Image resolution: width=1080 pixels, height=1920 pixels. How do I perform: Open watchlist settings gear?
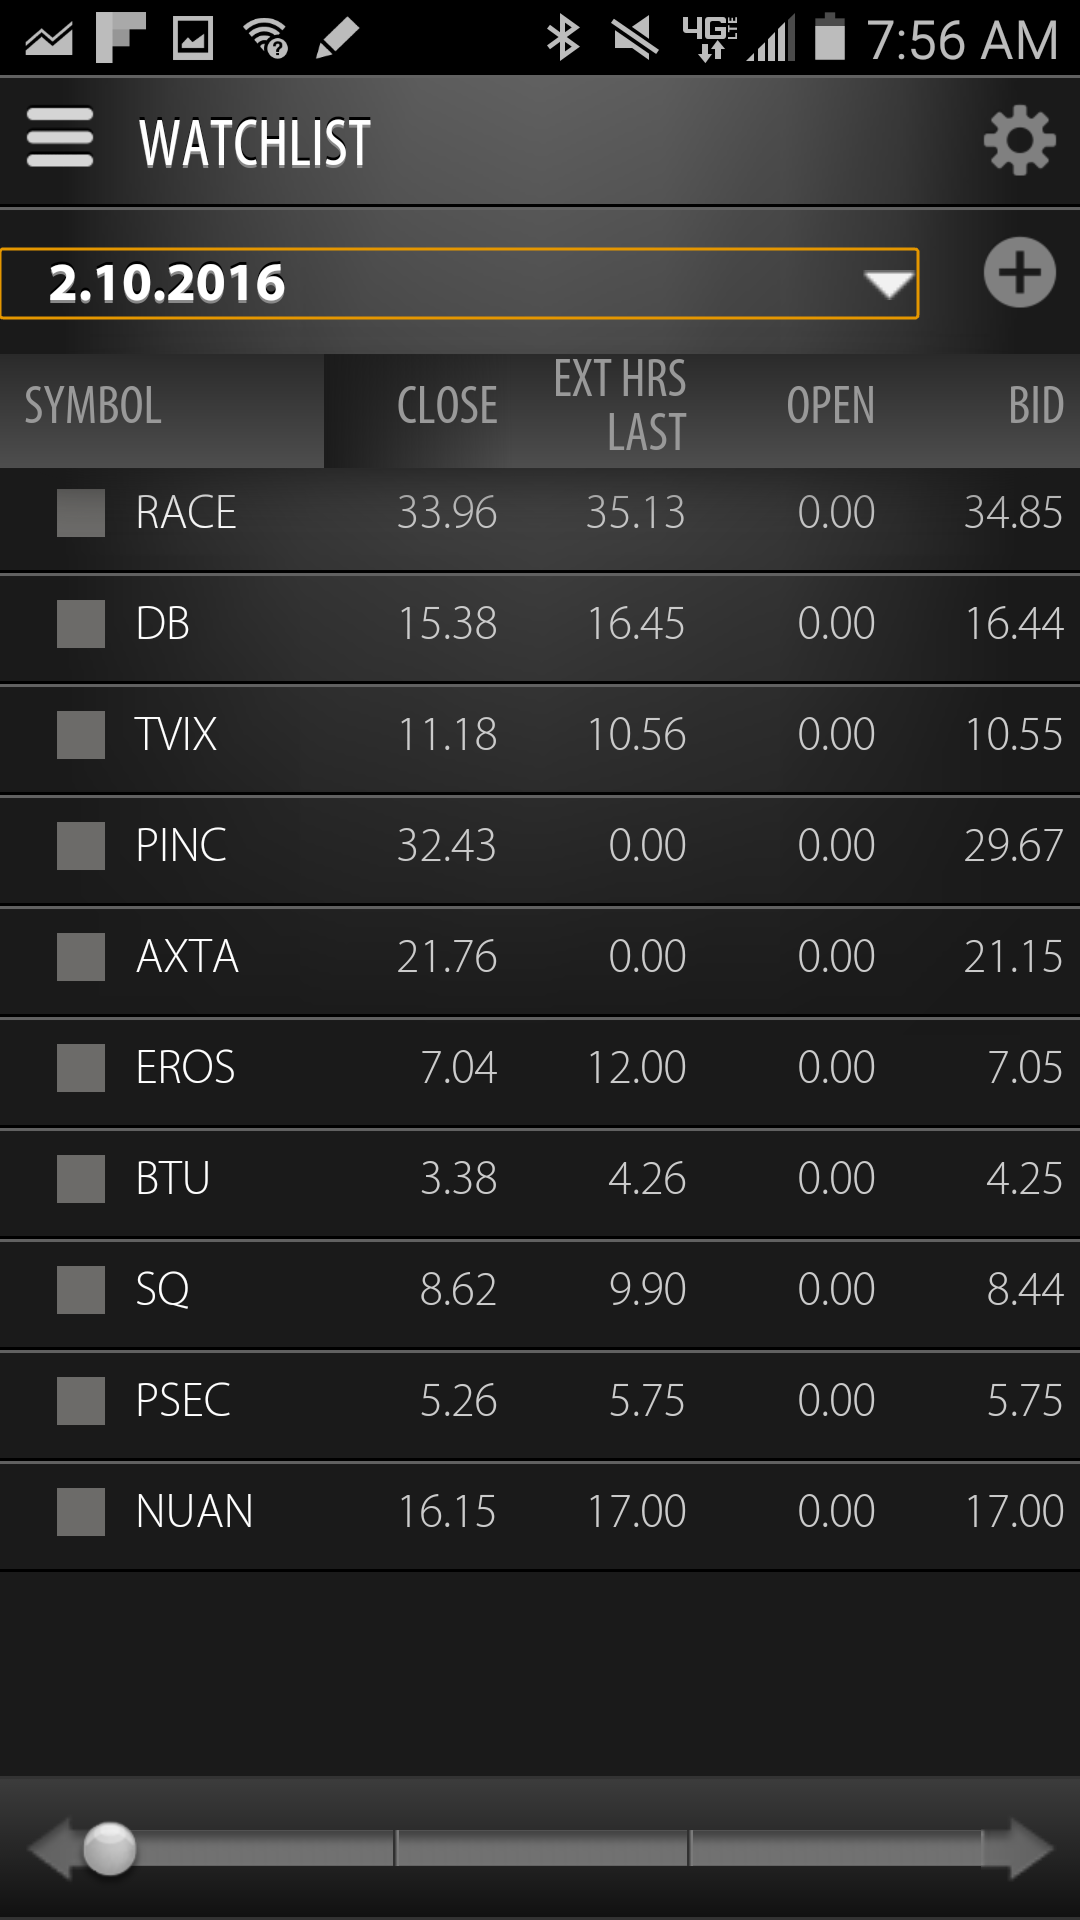(x=1019, y=141)
